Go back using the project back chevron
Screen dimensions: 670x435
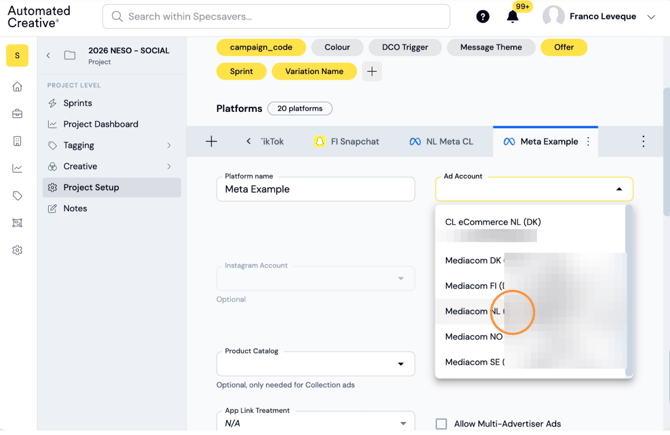click(48, 55)
